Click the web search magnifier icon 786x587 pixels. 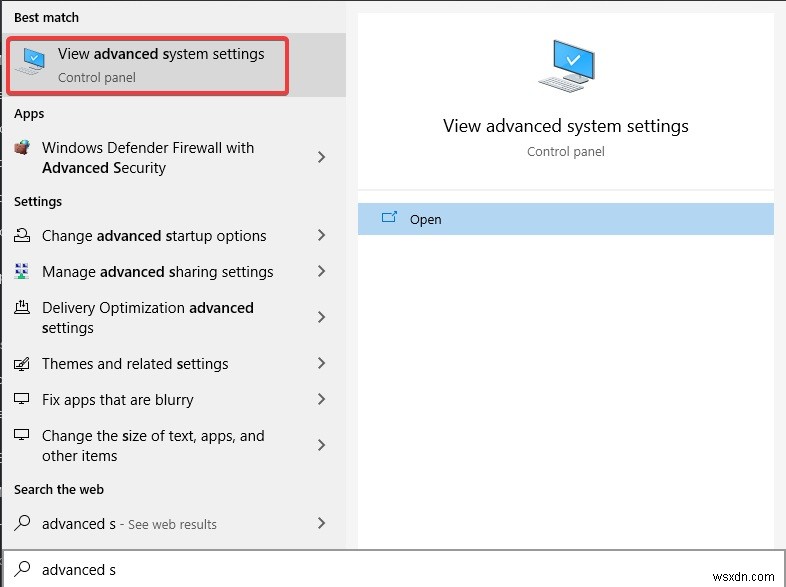coord(22,523)
